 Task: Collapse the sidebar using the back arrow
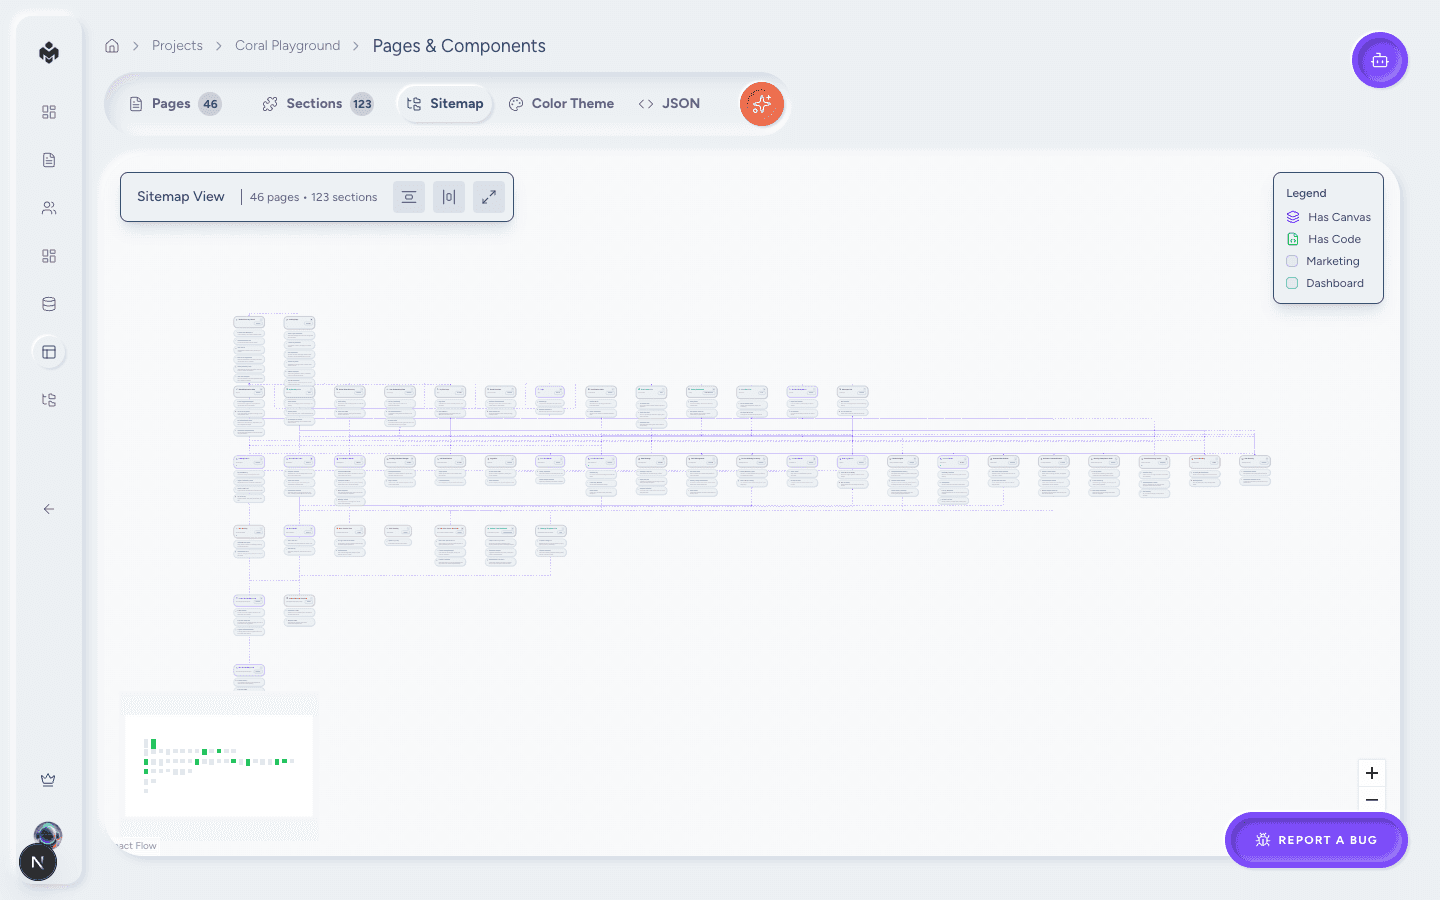[48, 509]
